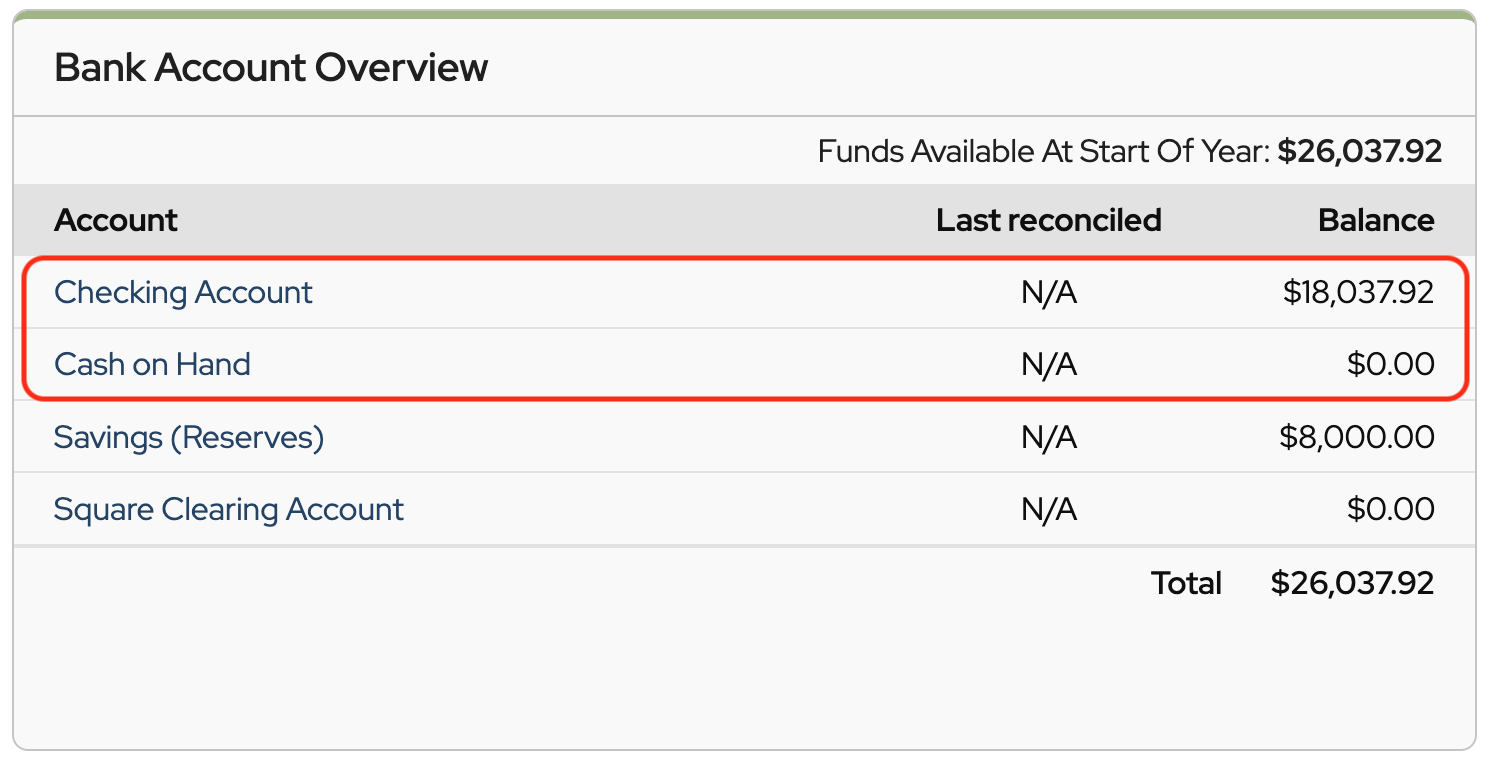Select the Checking Account balance $18,037.92
Screen dimensions: 1492x760
pos(1358,292)
